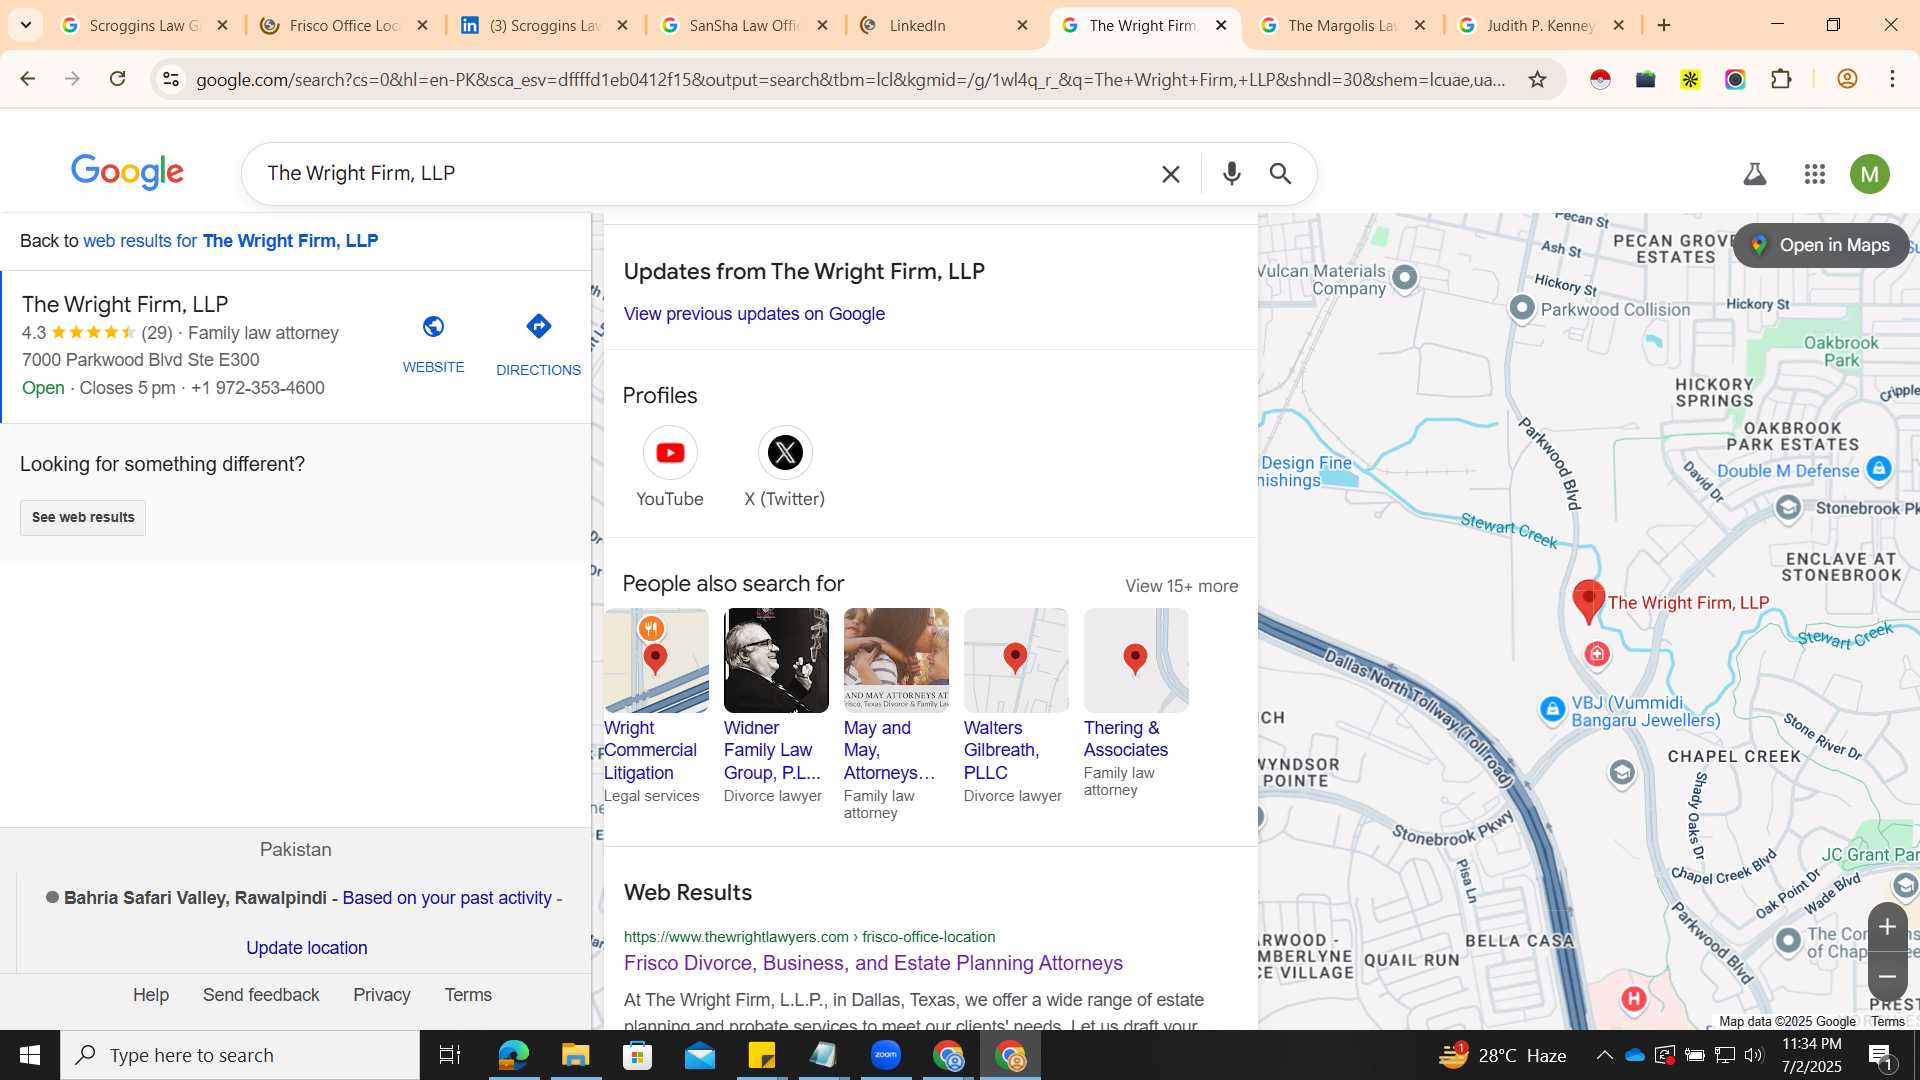Viewport: 1920px width, 1080px height.
Task: Switch to the SanSha Law Offic tab
Action: [x=745, y=26]
